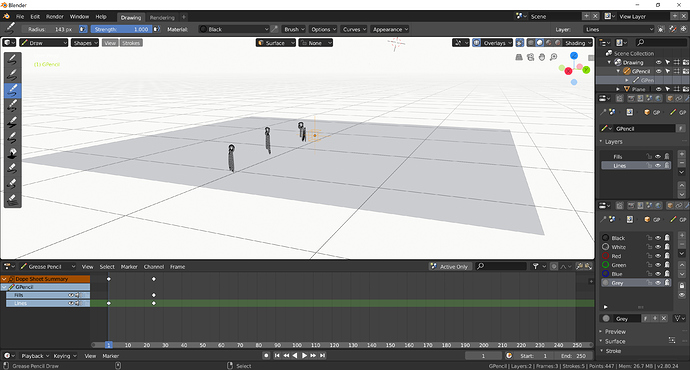Image resolution: width=690 pixels, height=370 pixels.
Task: Click the red X axis gizmo ball
Action: [568, 71]
